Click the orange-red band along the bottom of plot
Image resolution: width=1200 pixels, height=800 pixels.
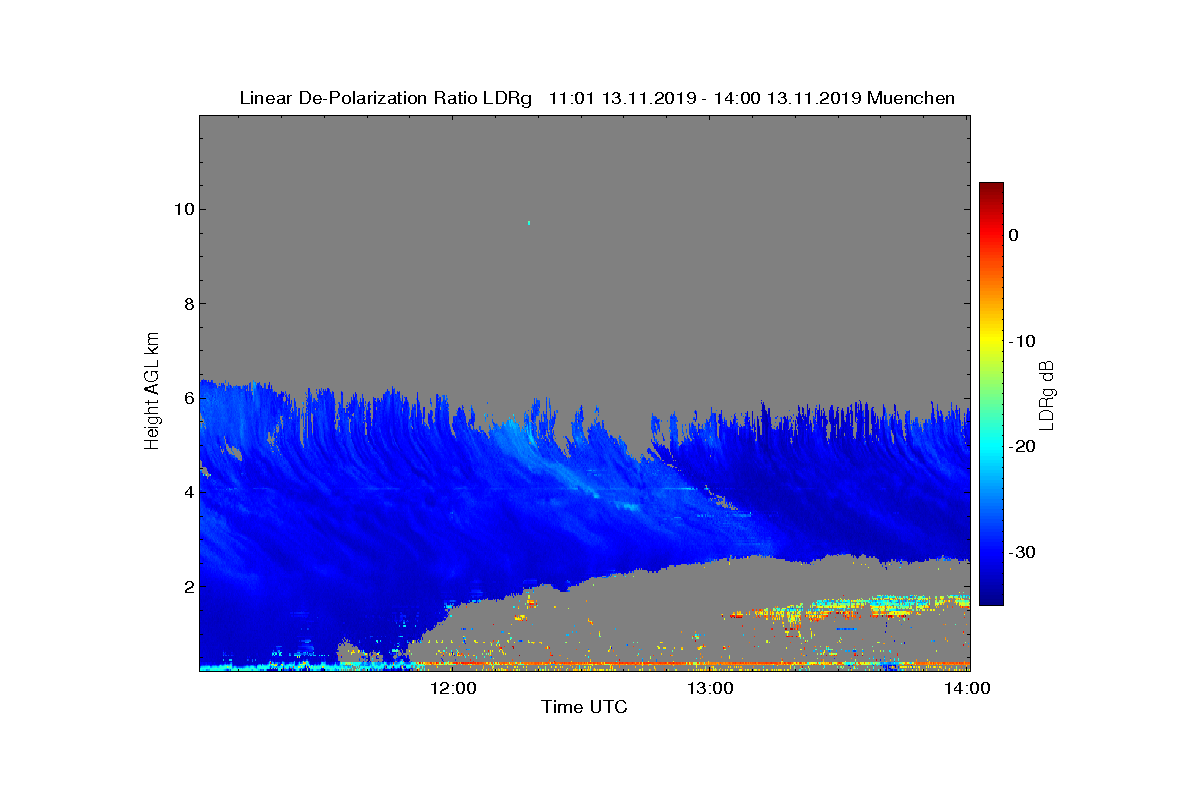tap(690, 663)
